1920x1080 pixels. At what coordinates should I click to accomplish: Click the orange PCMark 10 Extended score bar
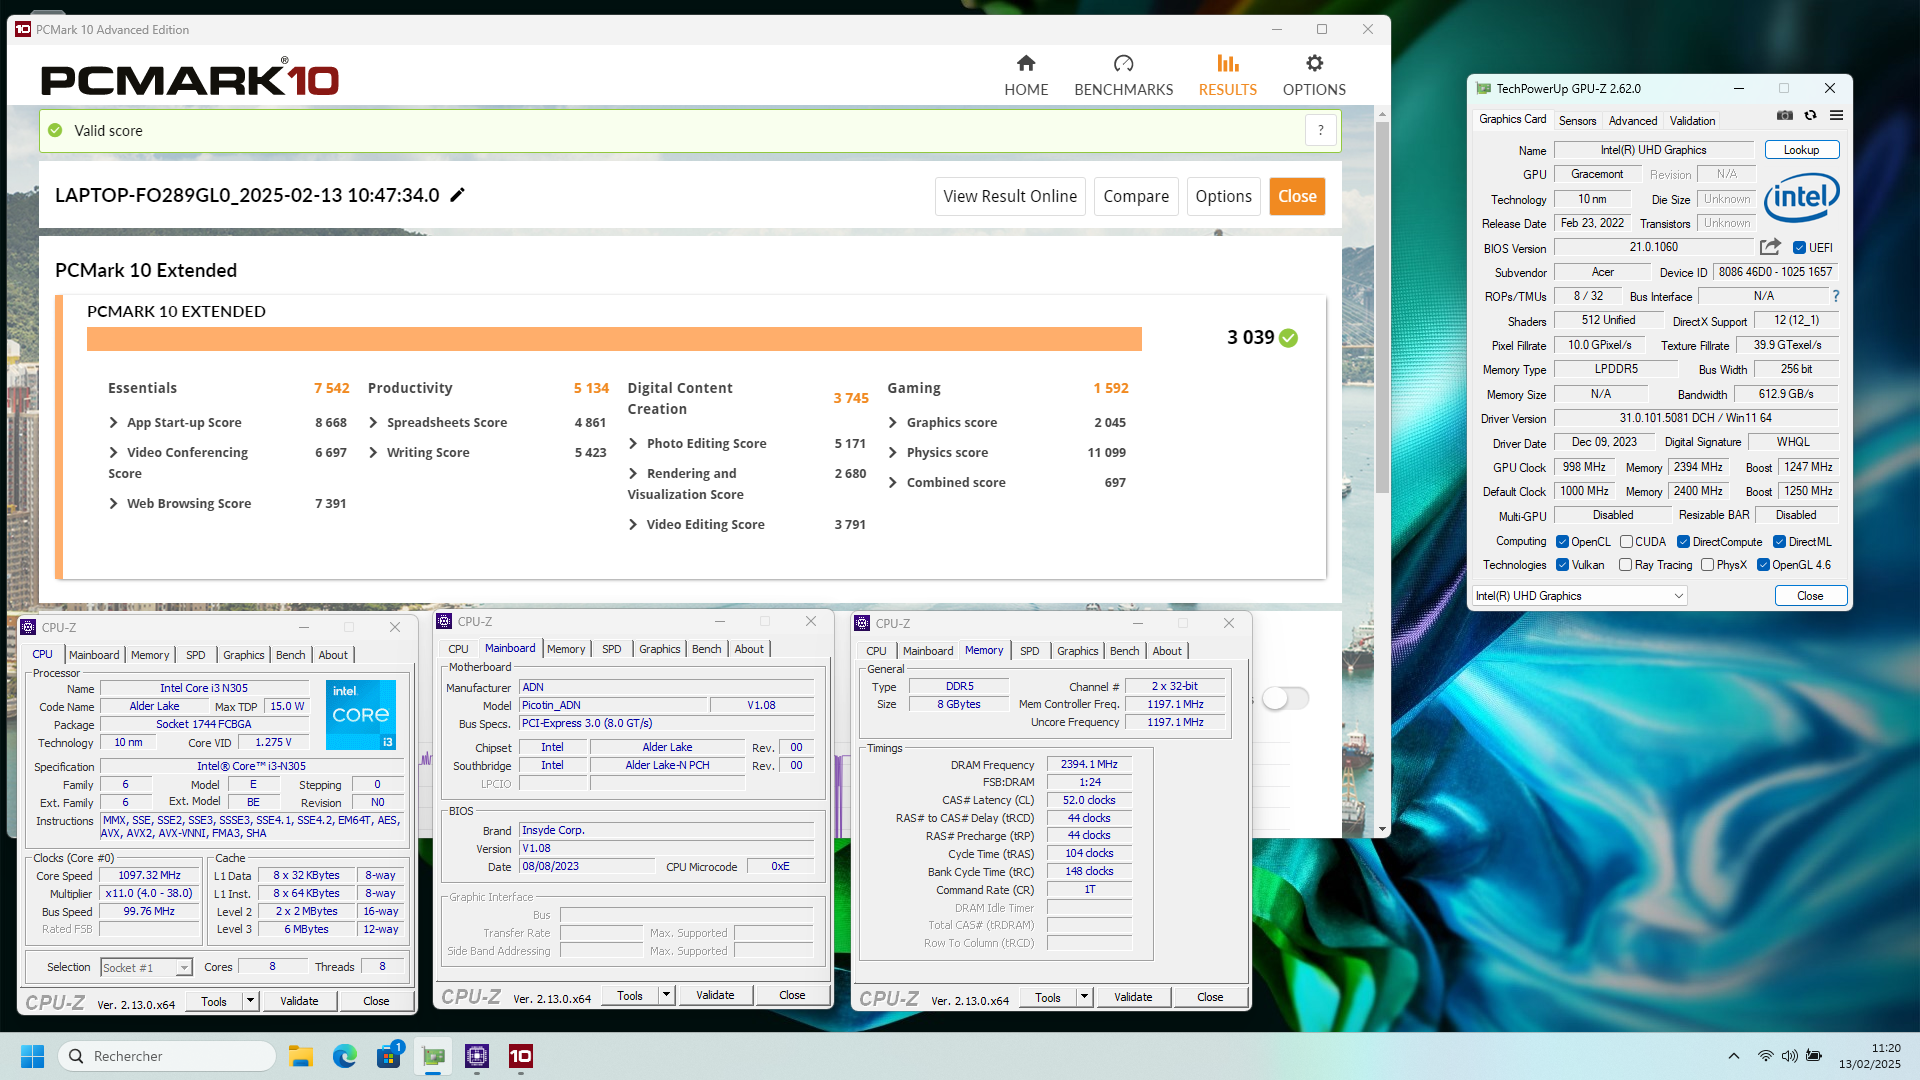tap(614, 339)
